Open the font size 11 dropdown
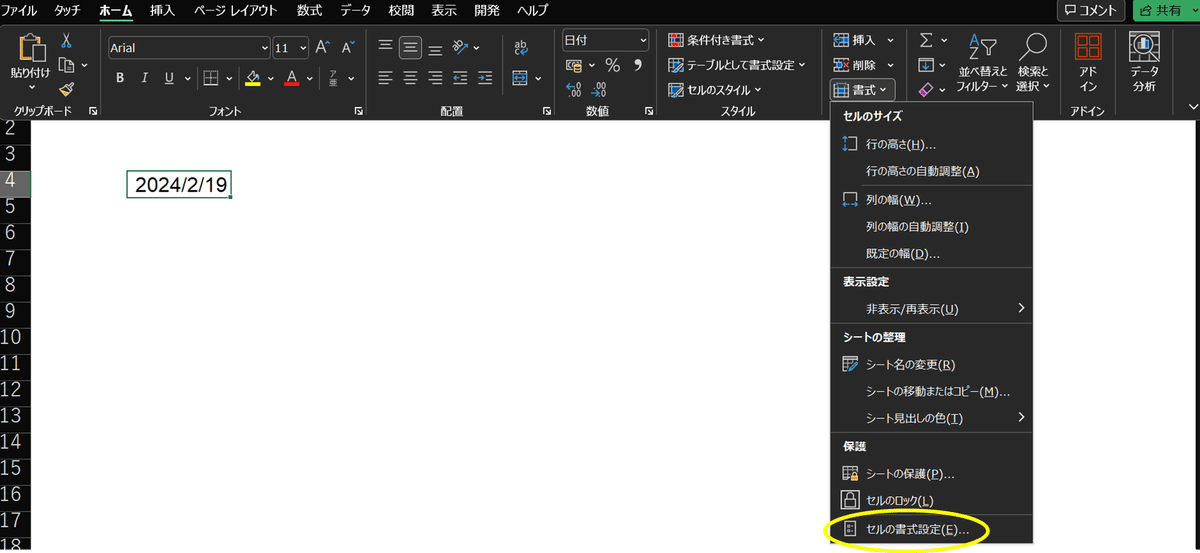 pyautogui.click(x=303, y=48)
